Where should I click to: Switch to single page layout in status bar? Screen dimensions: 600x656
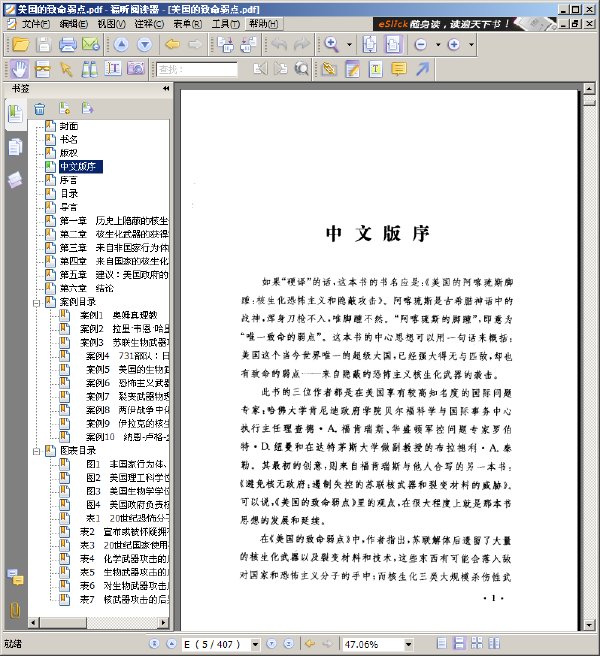click(x=441, y=643)
